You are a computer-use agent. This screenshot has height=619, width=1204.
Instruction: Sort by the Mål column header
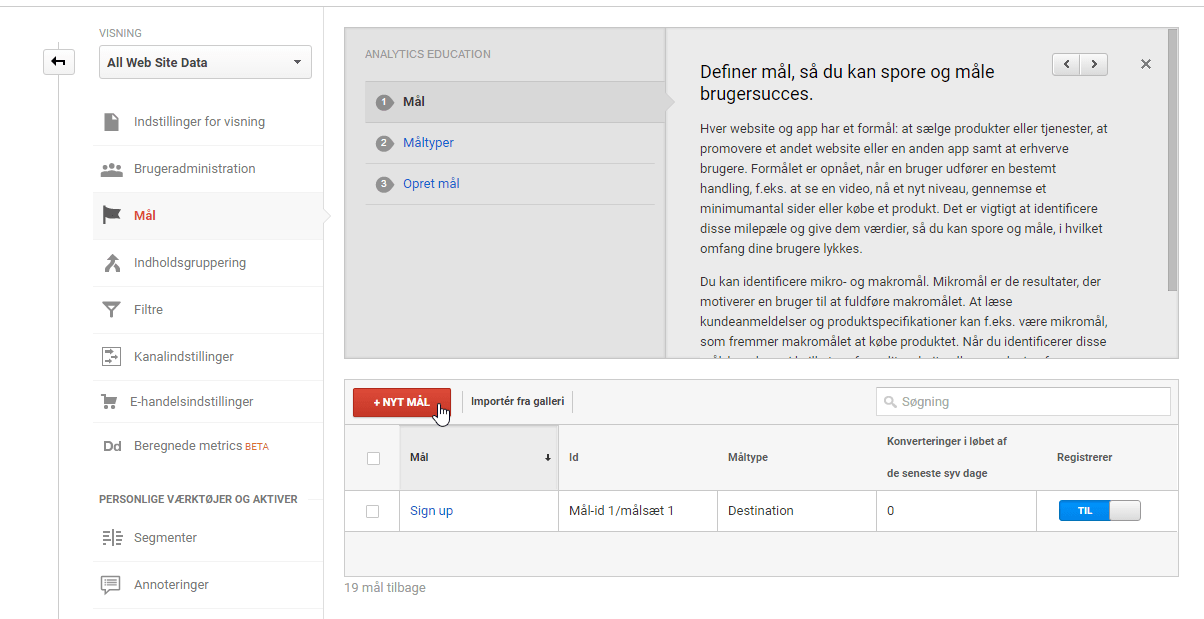pyautogui.click(x=479, y=458)
